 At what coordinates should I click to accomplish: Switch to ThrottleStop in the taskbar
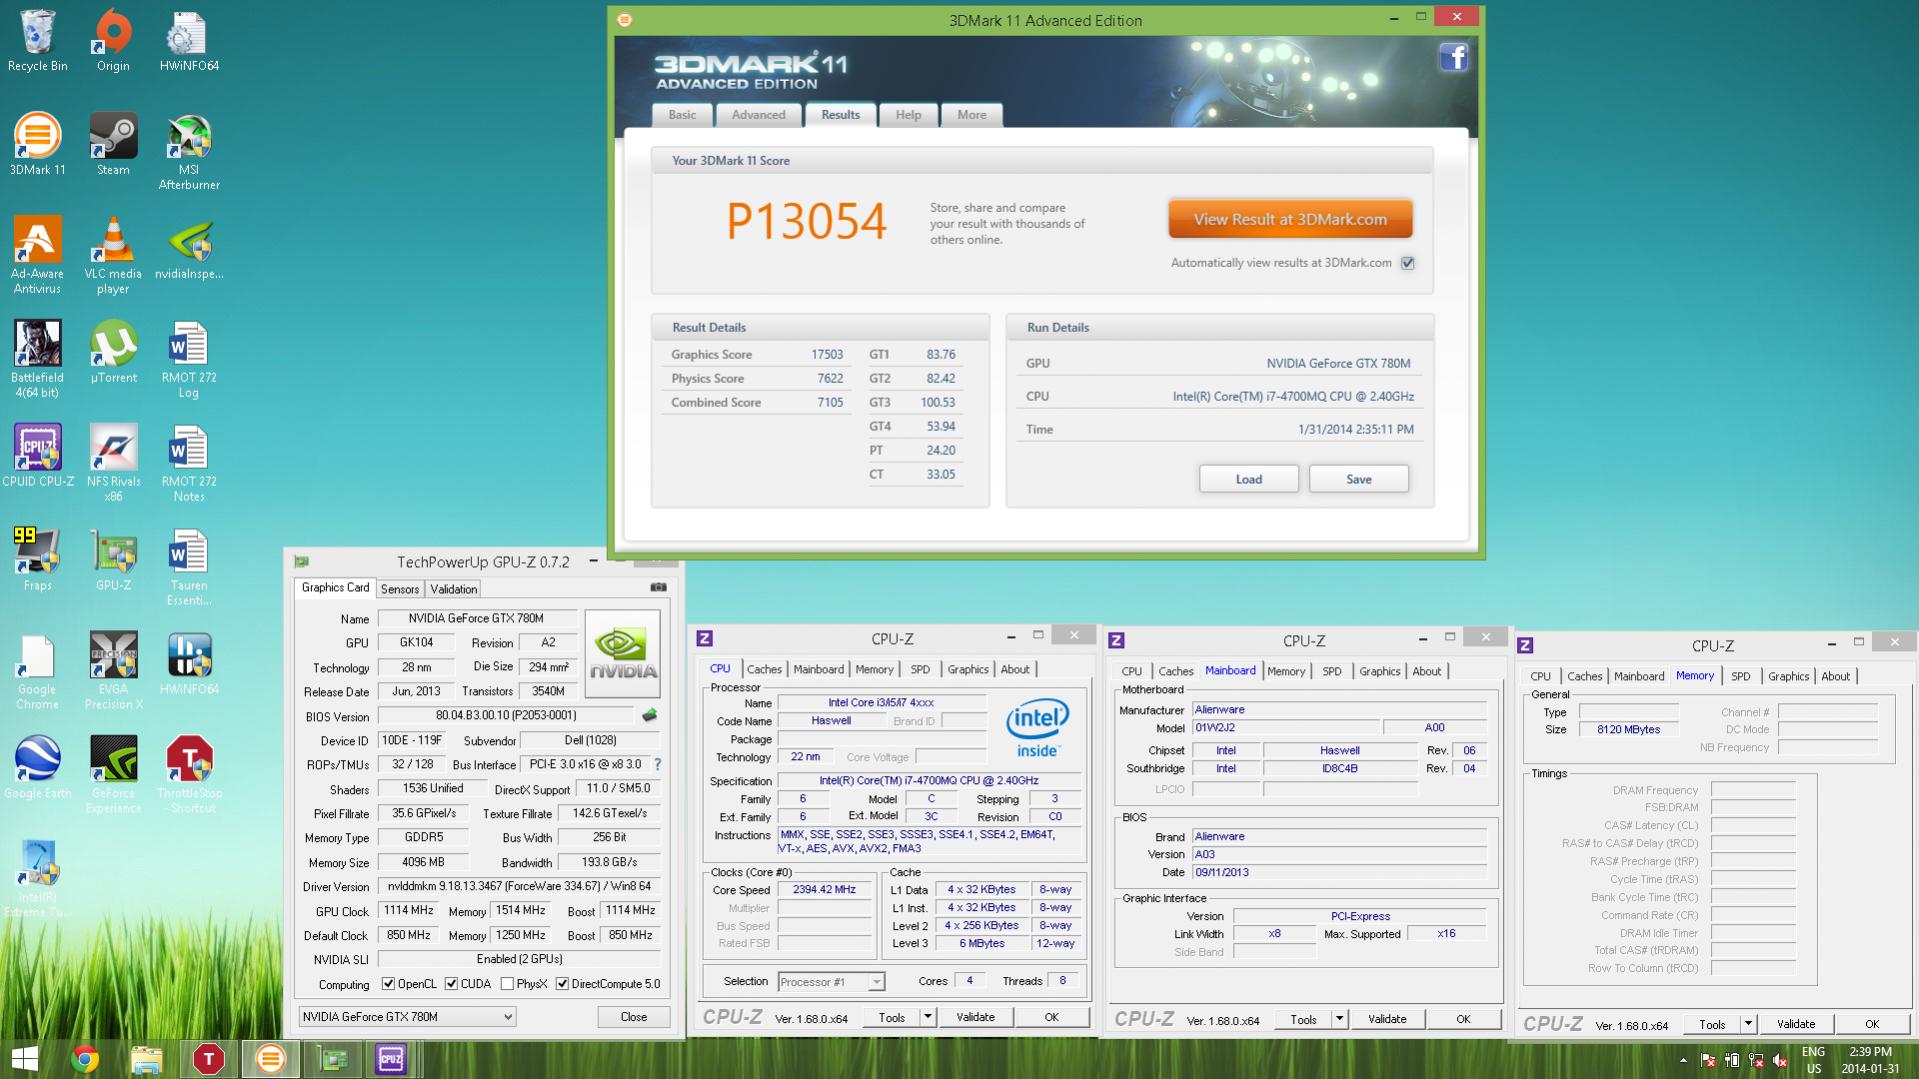(x=208, y=1059)
